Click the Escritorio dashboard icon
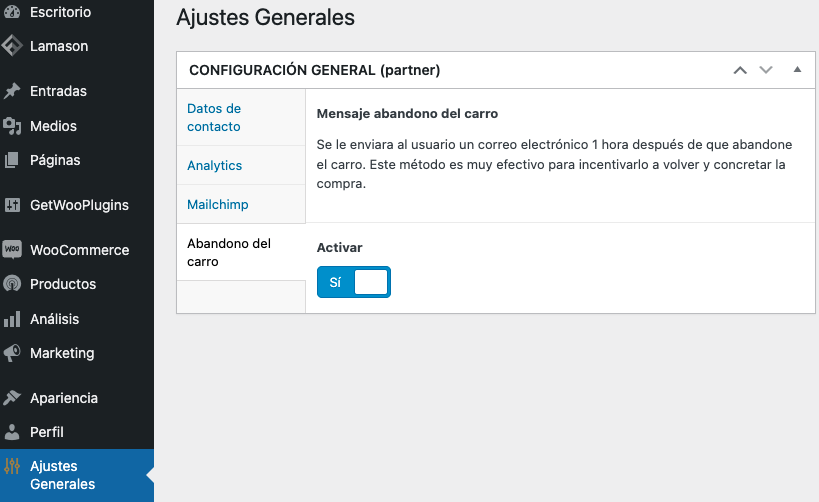 [x=12, y=12]
